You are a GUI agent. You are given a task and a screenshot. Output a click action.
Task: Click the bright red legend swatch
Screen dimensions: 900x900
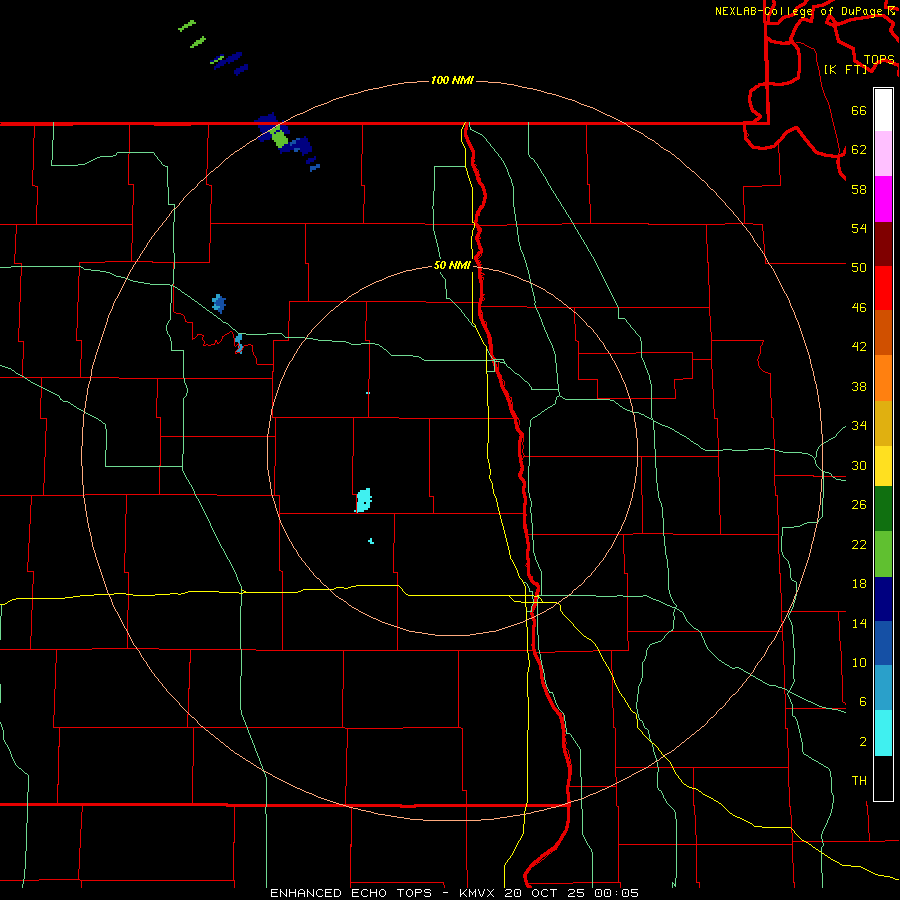coord(883,288)
